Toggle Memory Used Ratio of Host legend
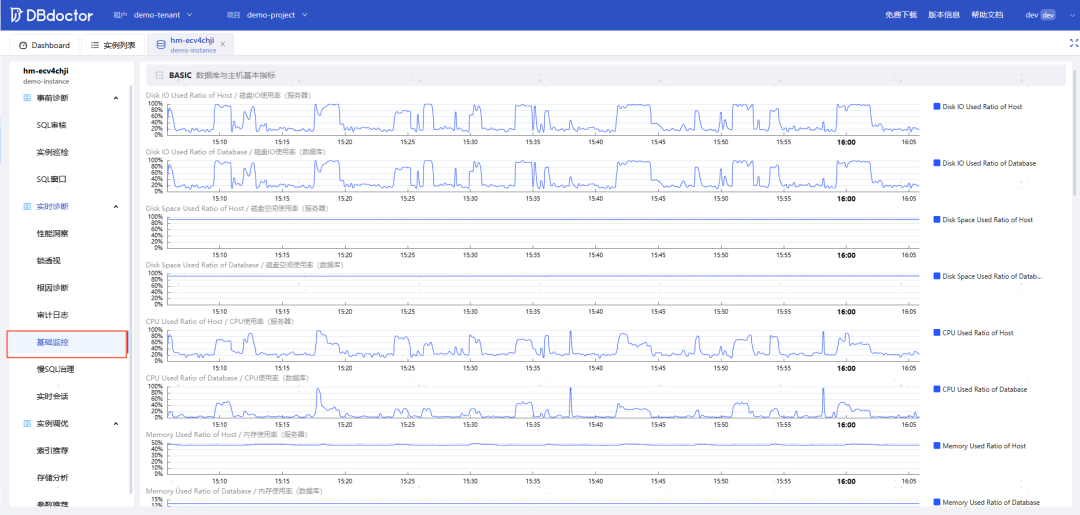1080x515 pixels. pos(979,446)
